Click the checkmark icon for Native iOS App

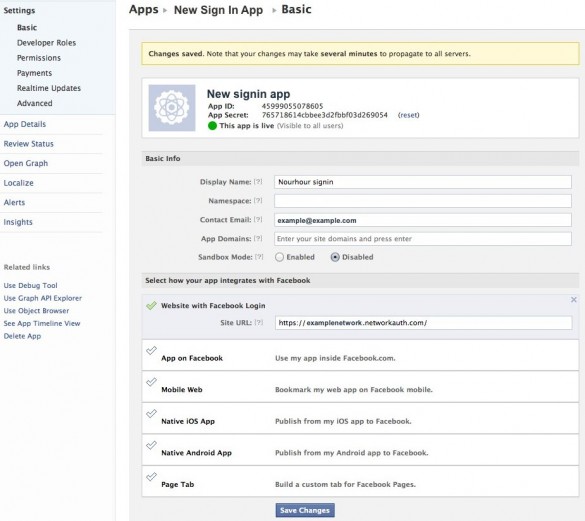tap(151, 414)
